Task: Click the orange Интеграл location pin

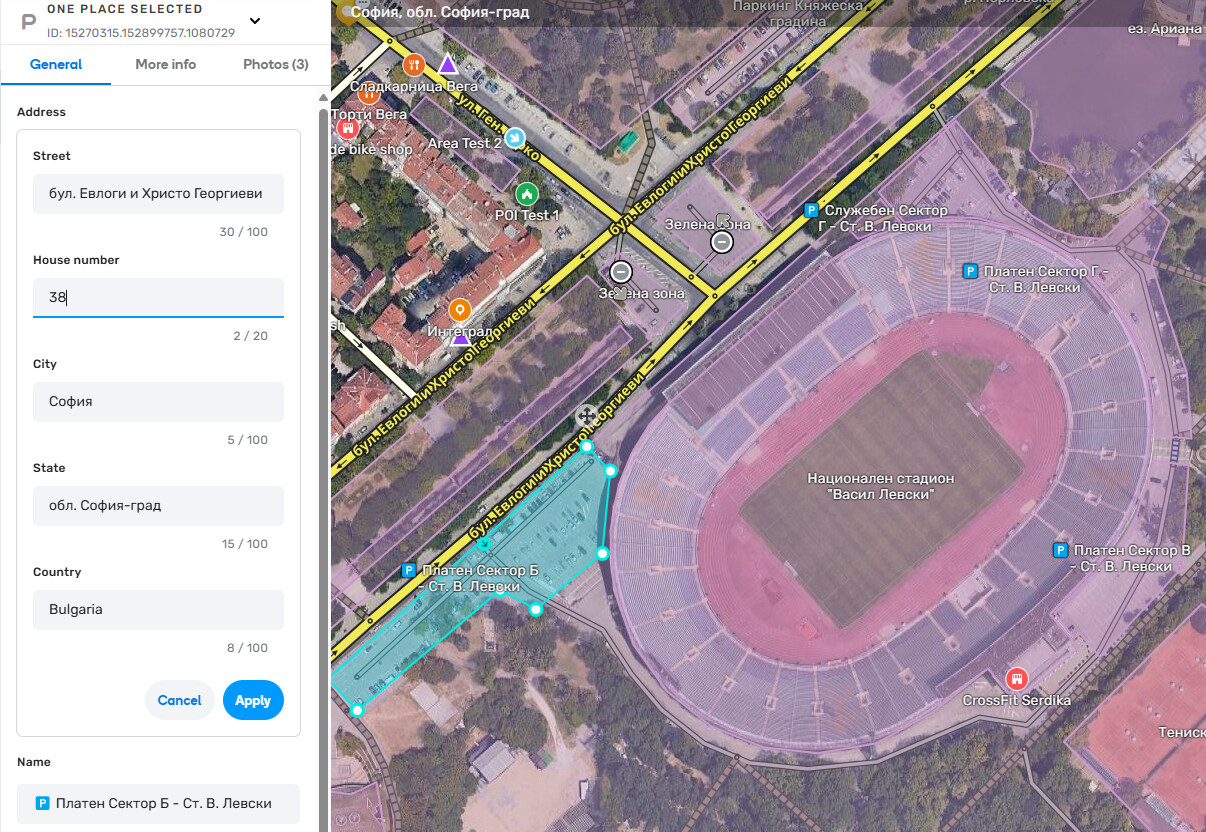Action: 460,309
